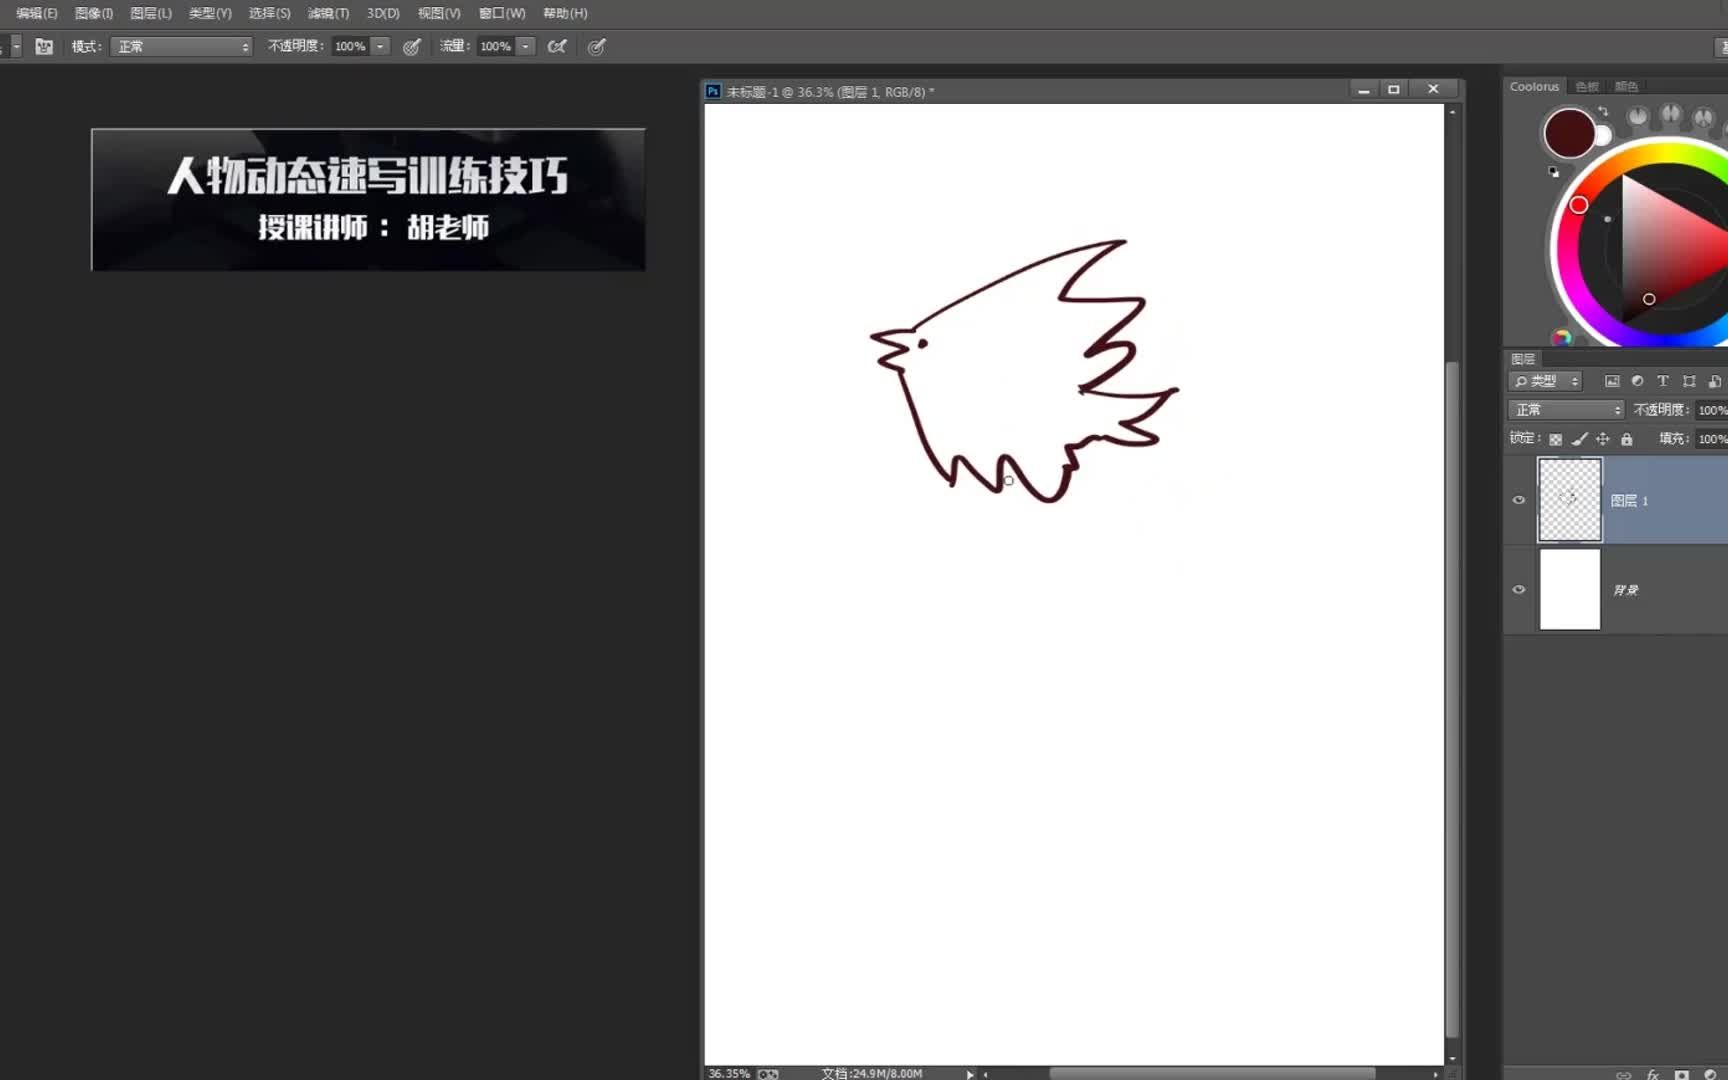Filter layers by type layers icon

(x=1663, y=381)
